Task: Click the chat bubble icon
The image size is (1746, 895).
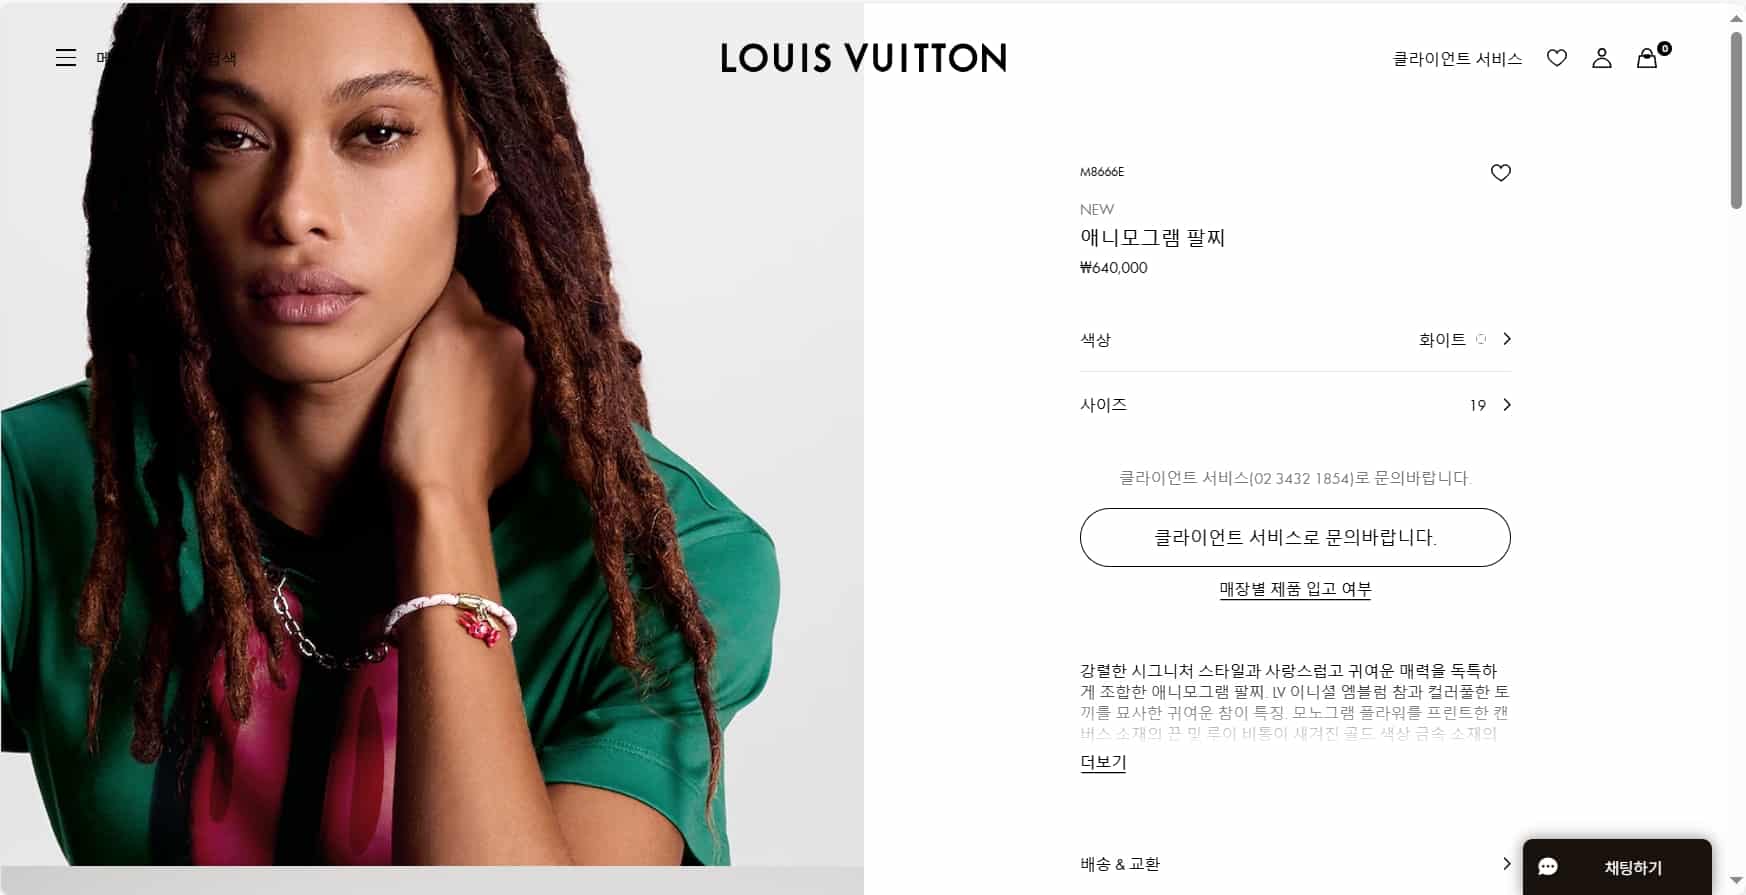Action: tap(1548, 867)
